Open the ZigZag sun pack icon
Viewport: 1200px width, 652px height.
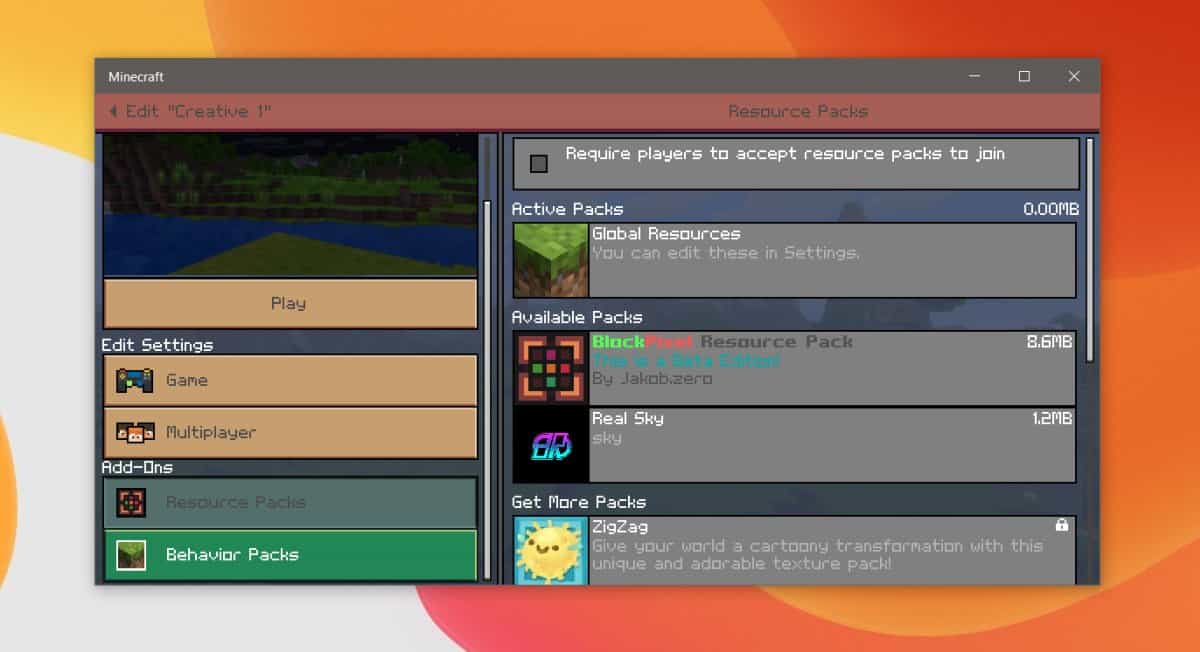[550, 550]
